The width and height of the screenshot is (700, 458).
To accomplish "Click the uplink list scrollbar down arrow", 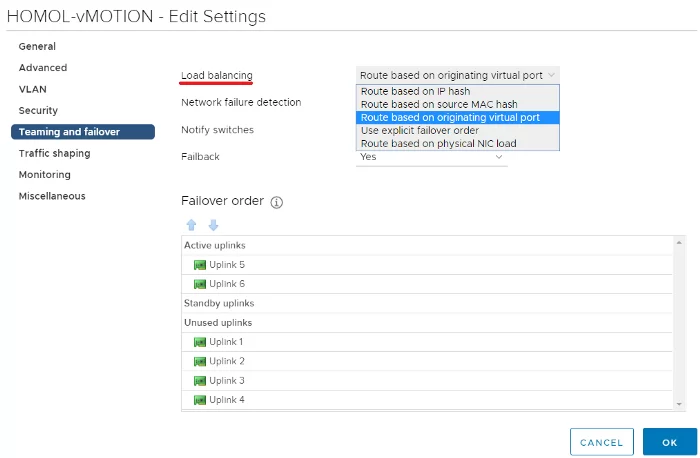I will coord(679,404).
